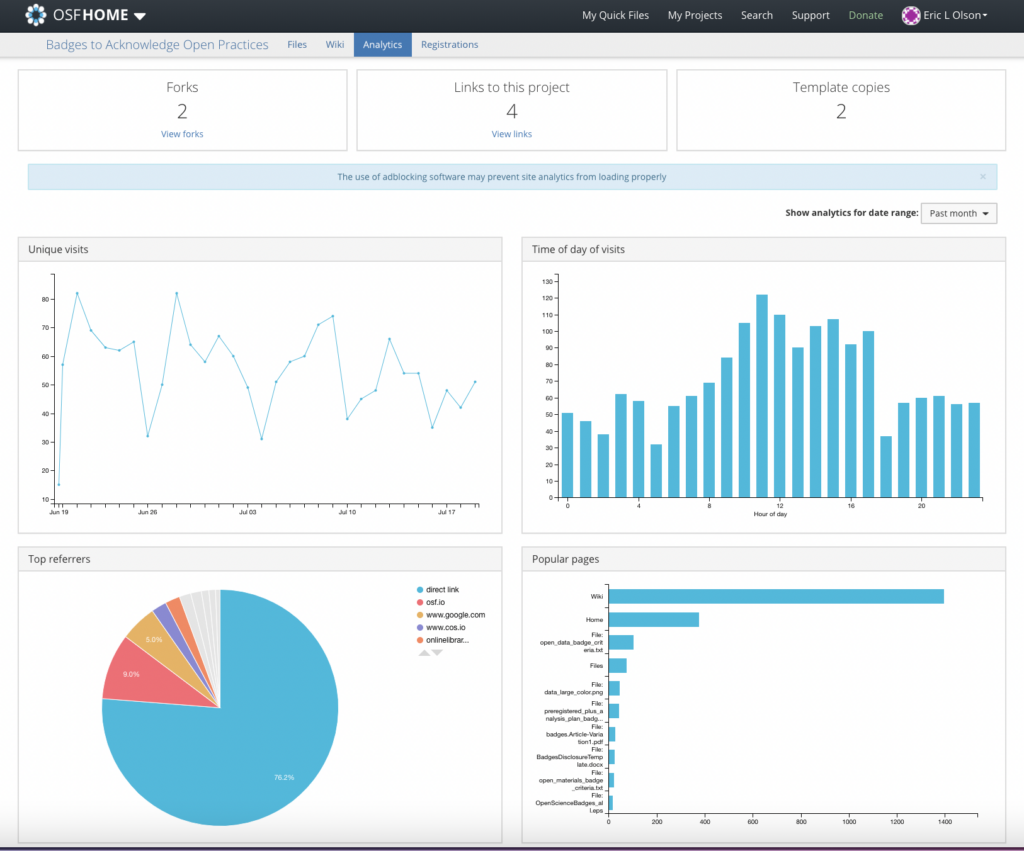Open the OSF HOME dropdown arrow
This screenshot has width=1024, height=851.
point(140,16)
